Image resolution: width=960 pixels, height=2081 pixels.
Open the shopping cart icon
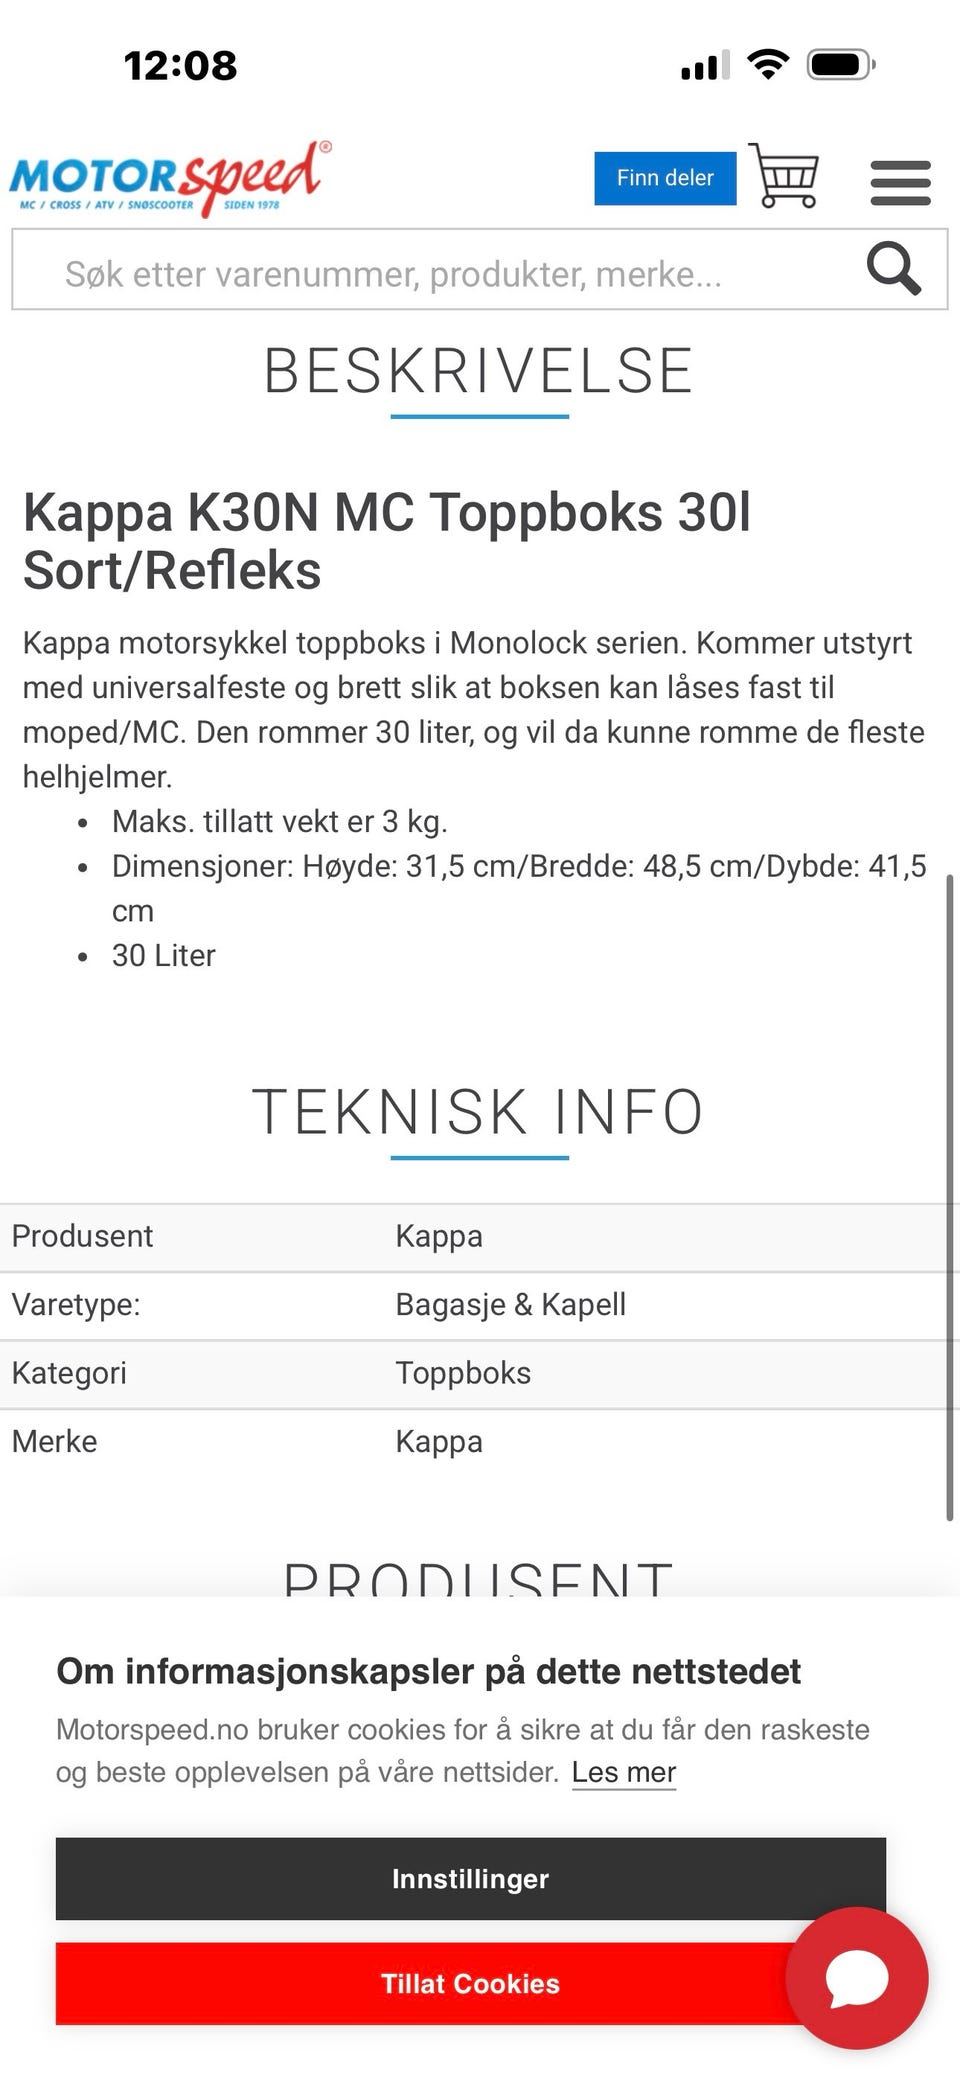[x=784, y=176]
